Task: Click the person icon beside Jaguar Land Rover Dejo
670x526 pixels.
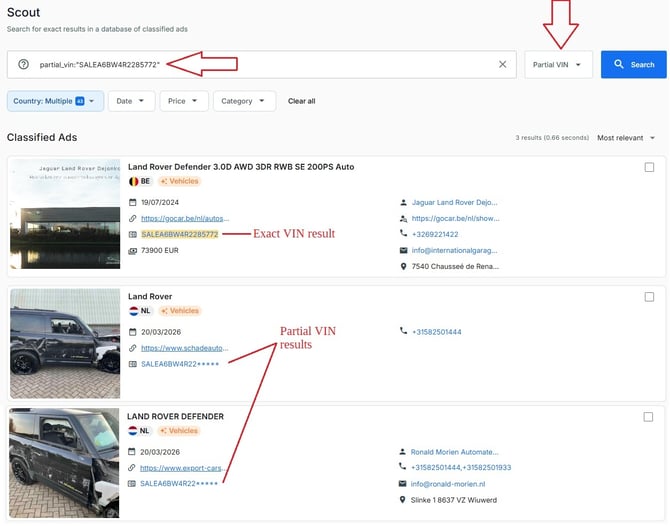Action: click(x=403, y=202)
